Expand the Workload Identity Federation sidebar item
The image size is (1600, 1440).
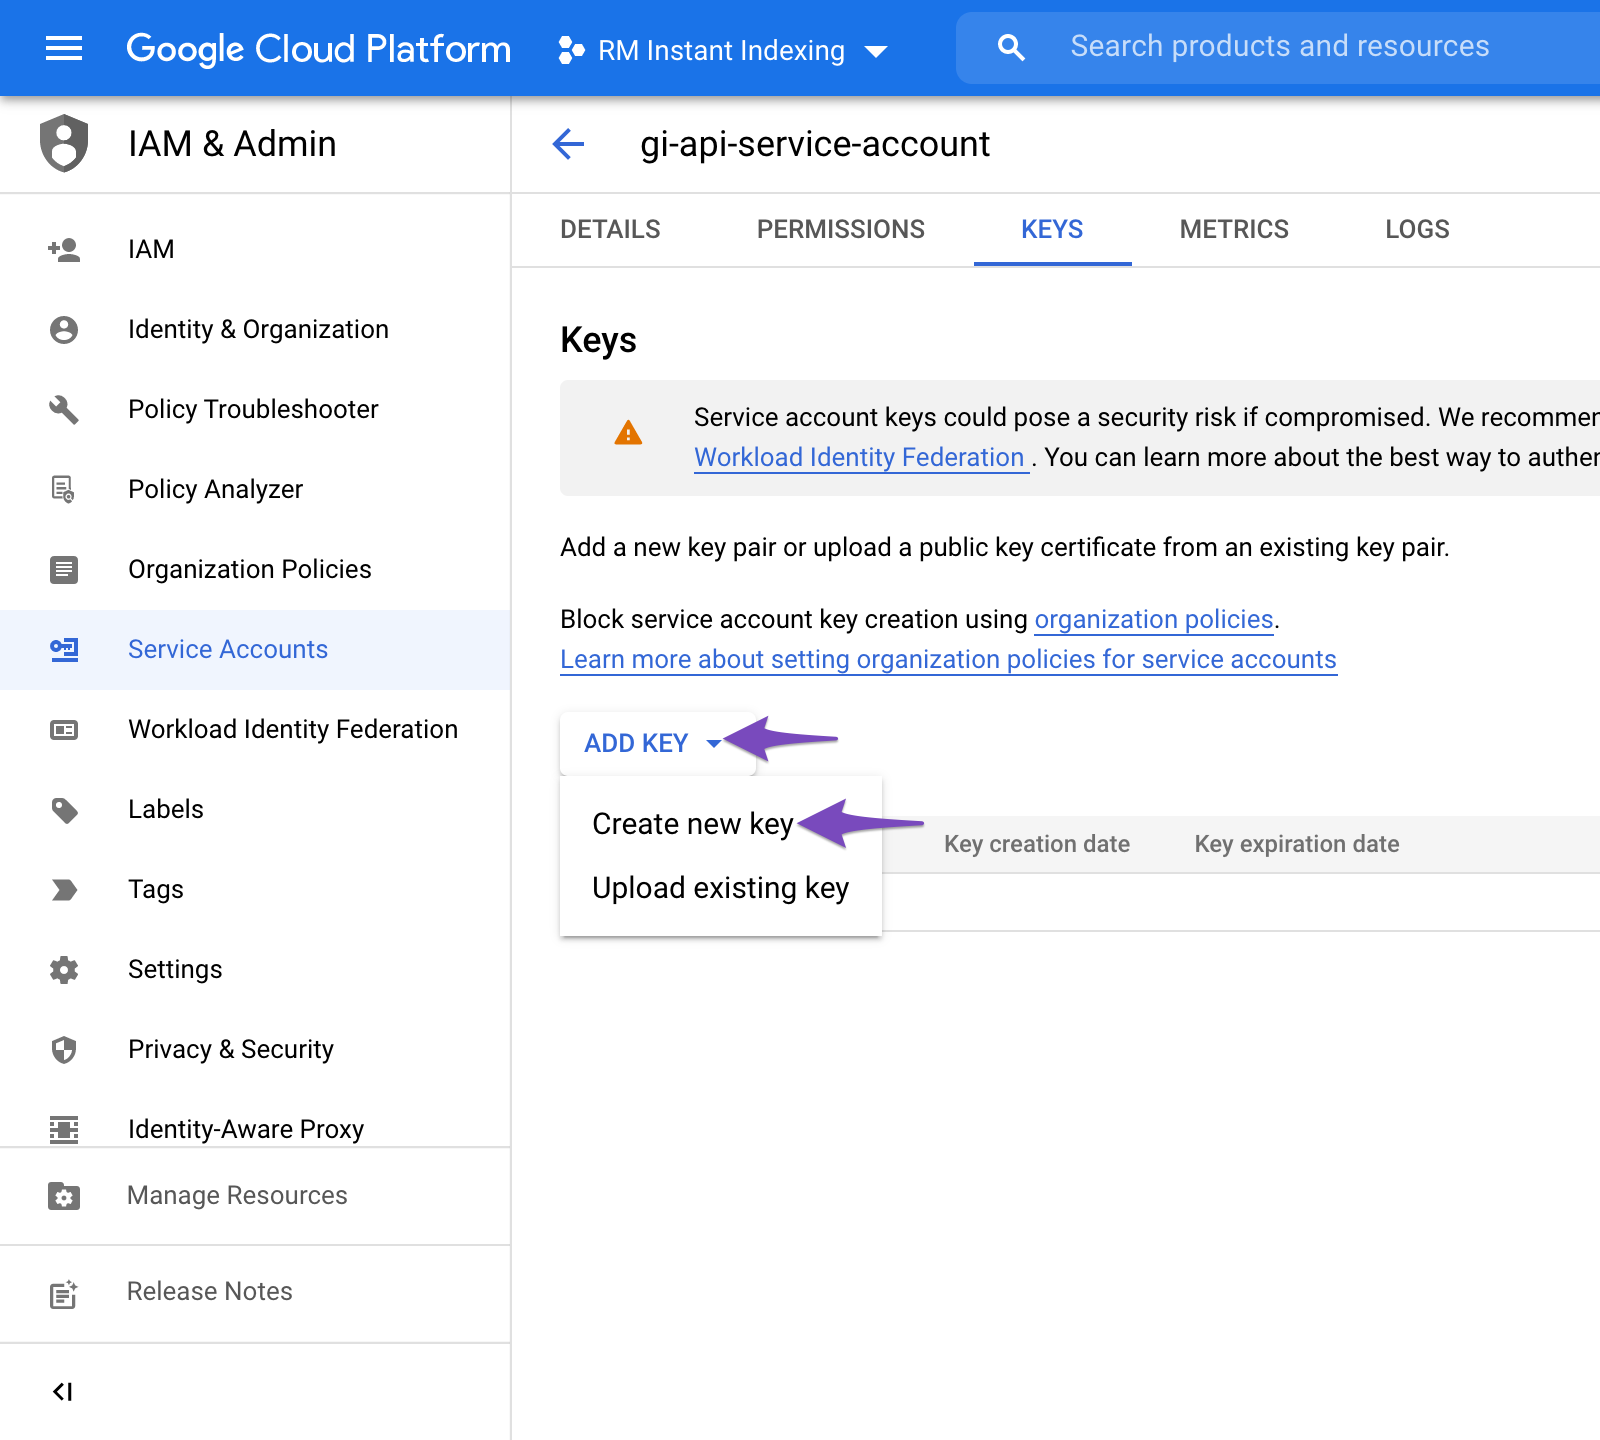click(292, 729)
